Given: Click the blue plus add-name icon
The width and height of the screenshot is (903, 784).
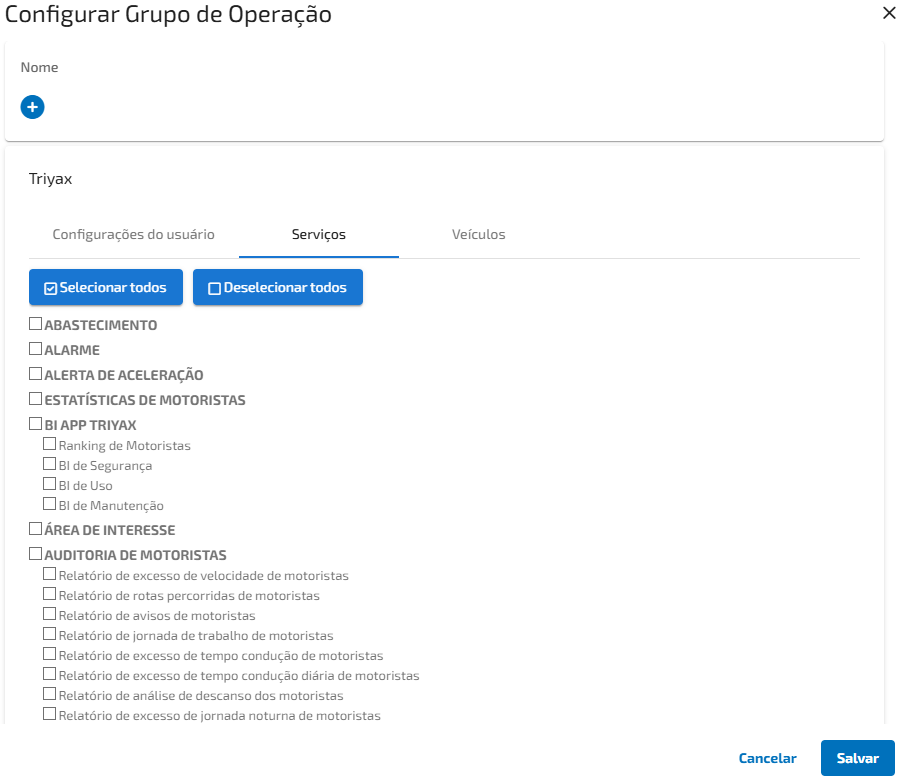Looking at the screenshot, I should pyautogui.click(x=32, y=107).
